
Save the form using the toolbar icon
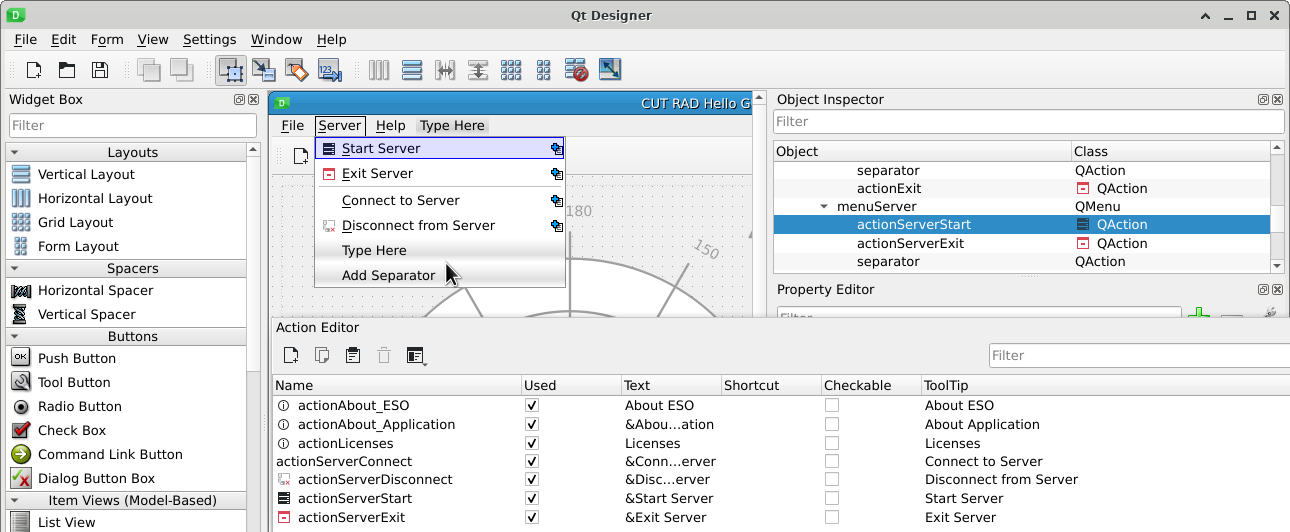click(100, 70)
